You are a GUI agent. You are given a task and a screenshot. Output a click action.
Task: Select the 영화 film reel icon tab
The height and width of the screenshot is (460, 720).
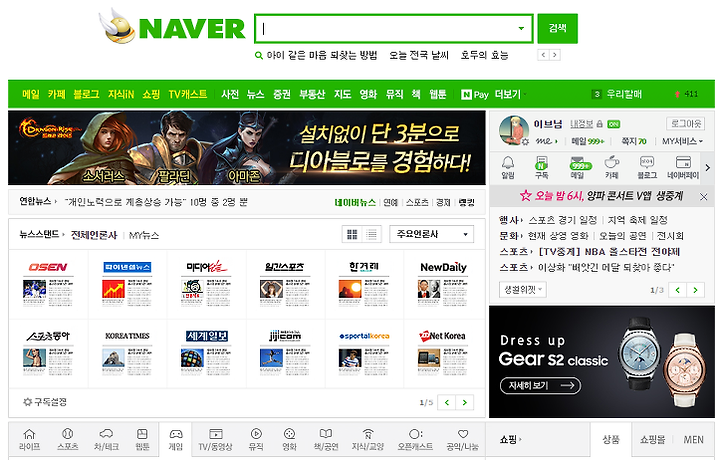[289, 440]
